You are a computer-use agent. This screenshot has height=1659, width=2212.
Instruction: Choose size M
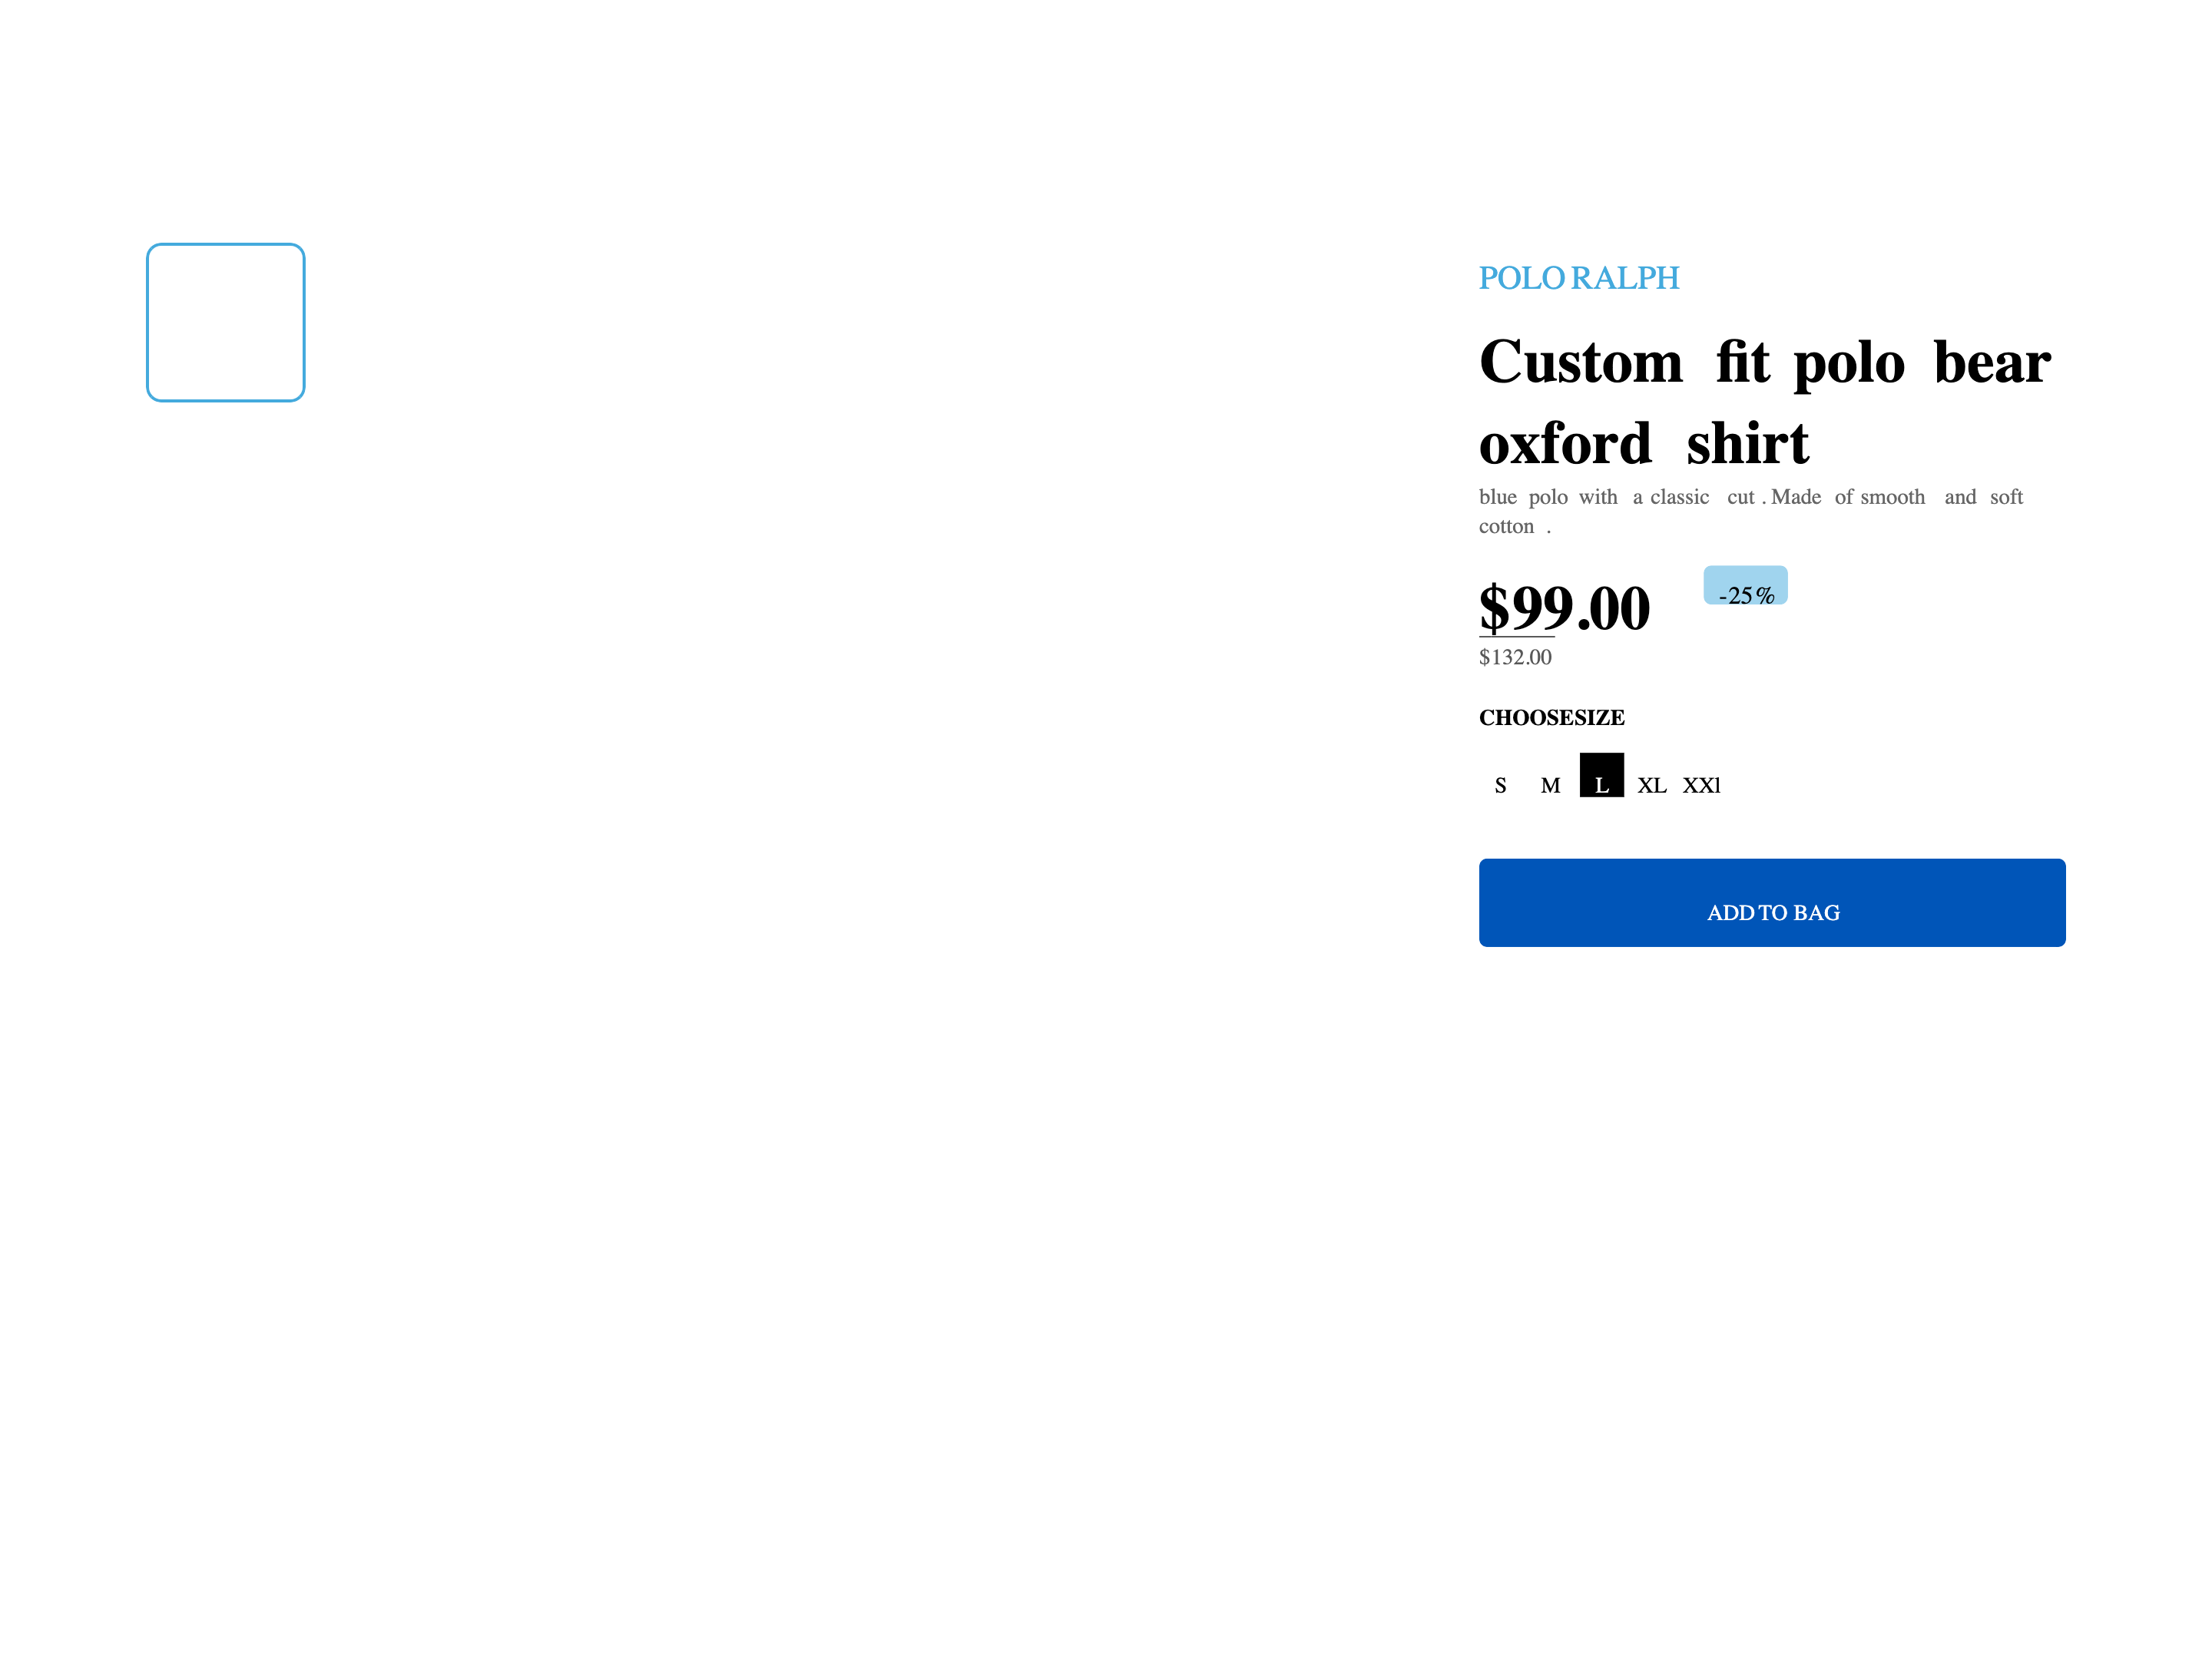(1550, 785)
